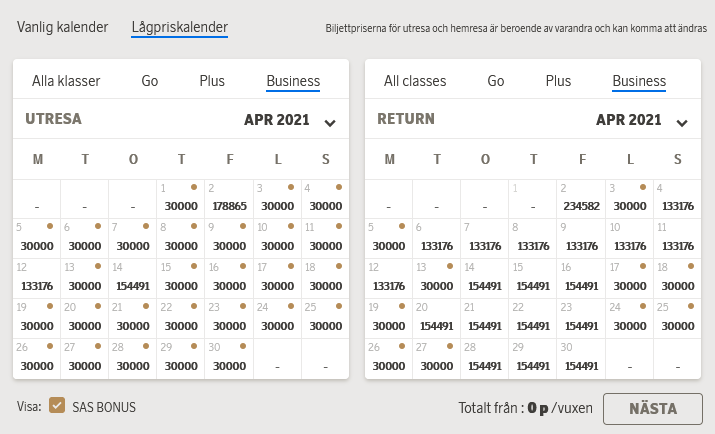Select April 30 return priced 154491
The width and height of the screenshot is (715, 434).
click(x=581, y=359)
